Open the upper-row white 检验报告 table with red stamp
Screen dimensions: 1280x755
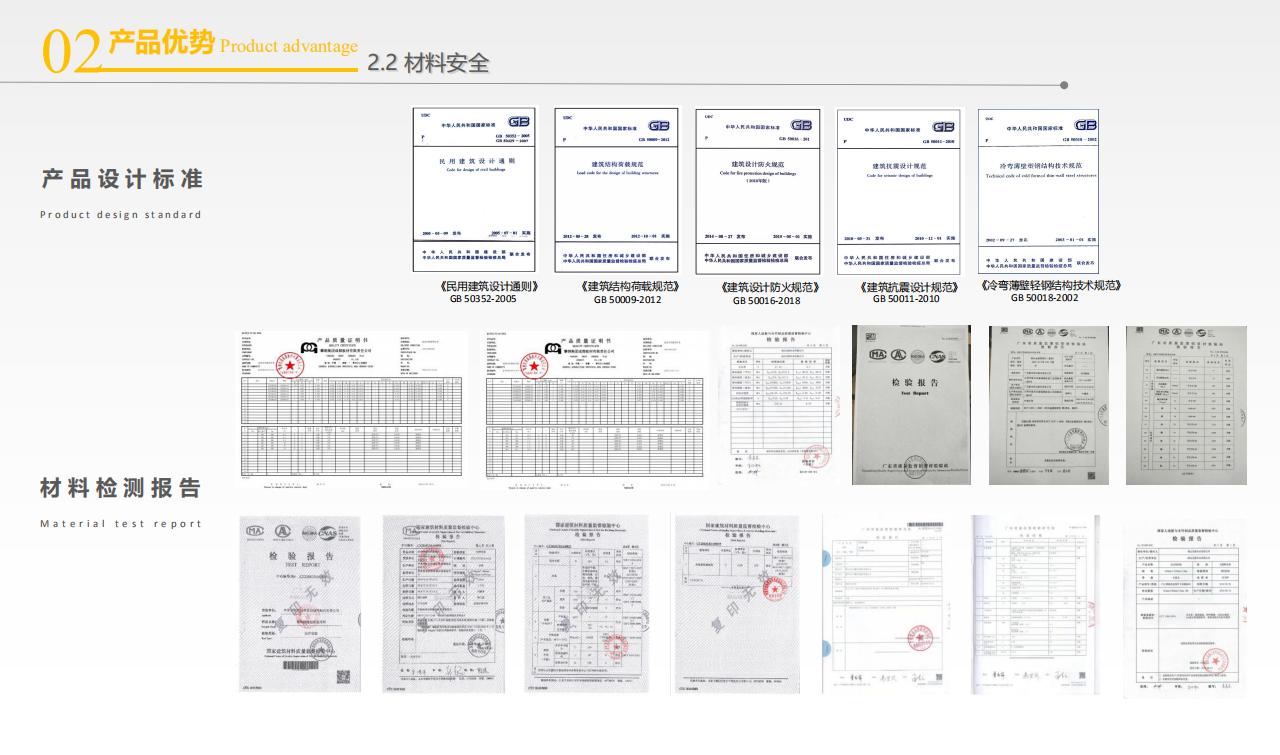[x=780, y=405]
